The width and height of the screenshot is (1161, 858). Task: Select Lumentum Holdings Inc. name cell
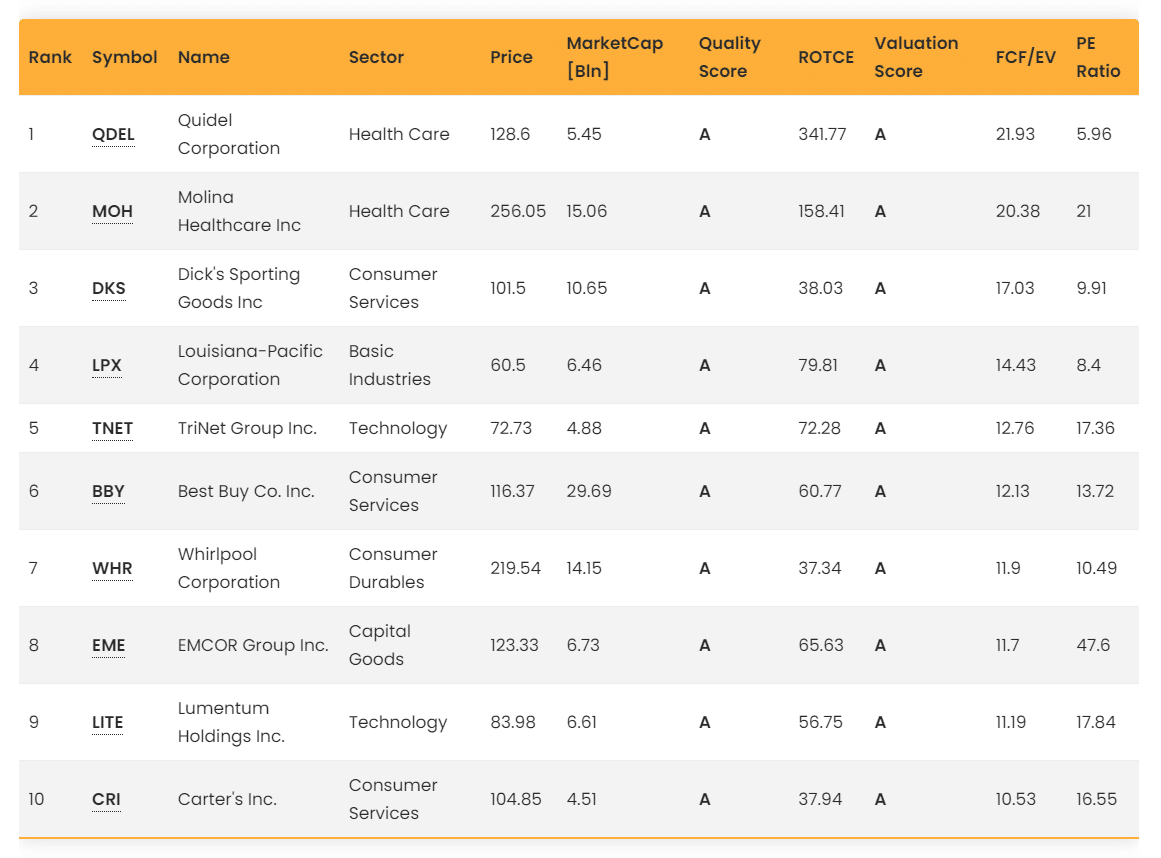coord(231,722)
